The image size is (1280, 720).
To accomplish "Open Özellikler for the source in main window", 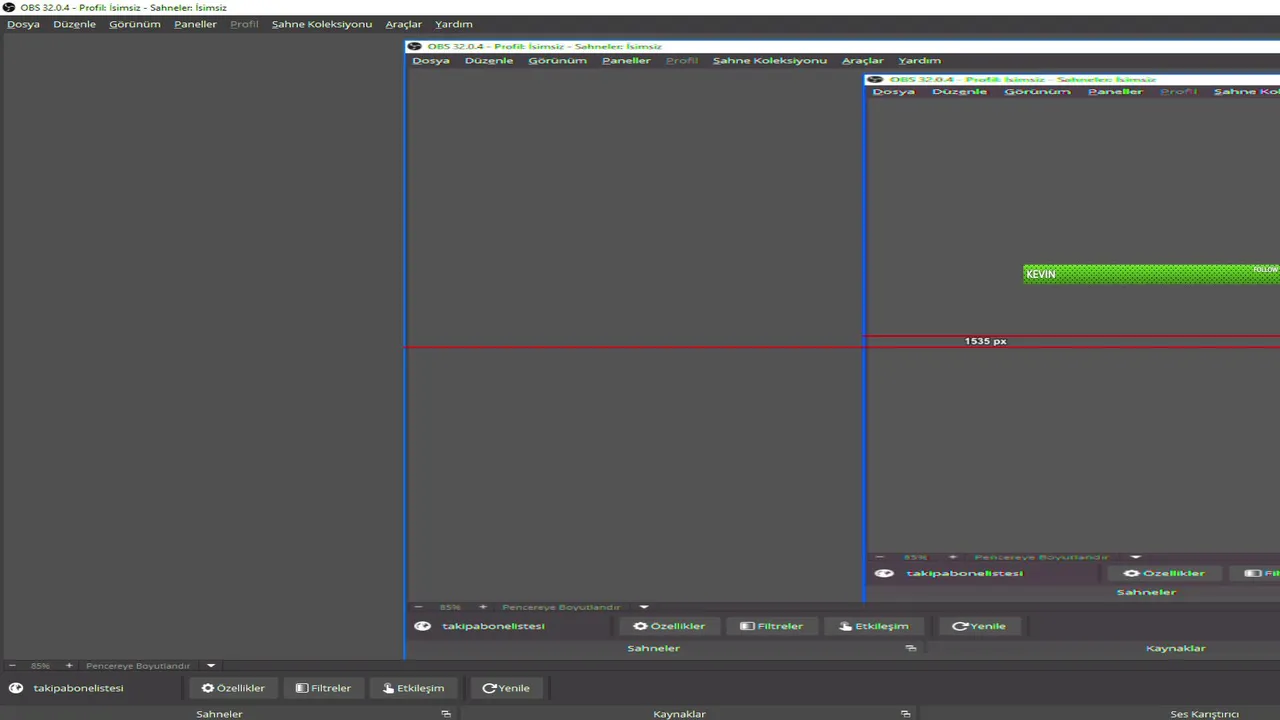I will (233, 688).
